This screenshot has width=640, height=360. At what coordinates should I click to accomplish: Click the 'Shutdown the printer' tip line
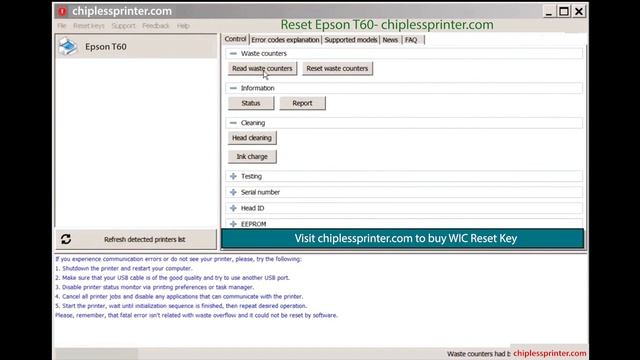click(123, 269)
